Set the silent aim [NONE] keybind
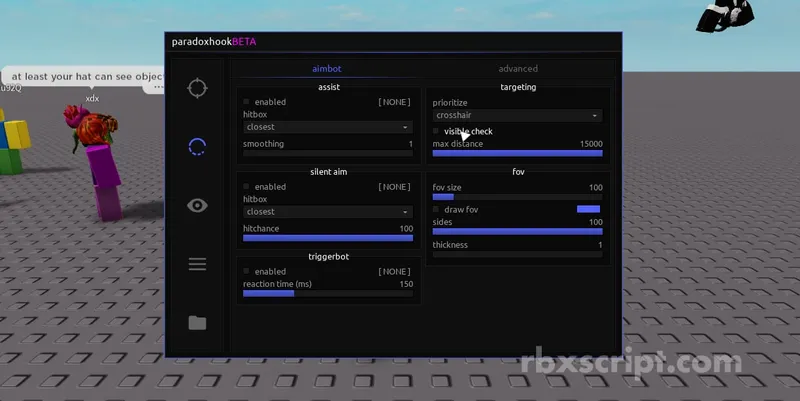This screenshot has width=800, height=401. (394, 187)
